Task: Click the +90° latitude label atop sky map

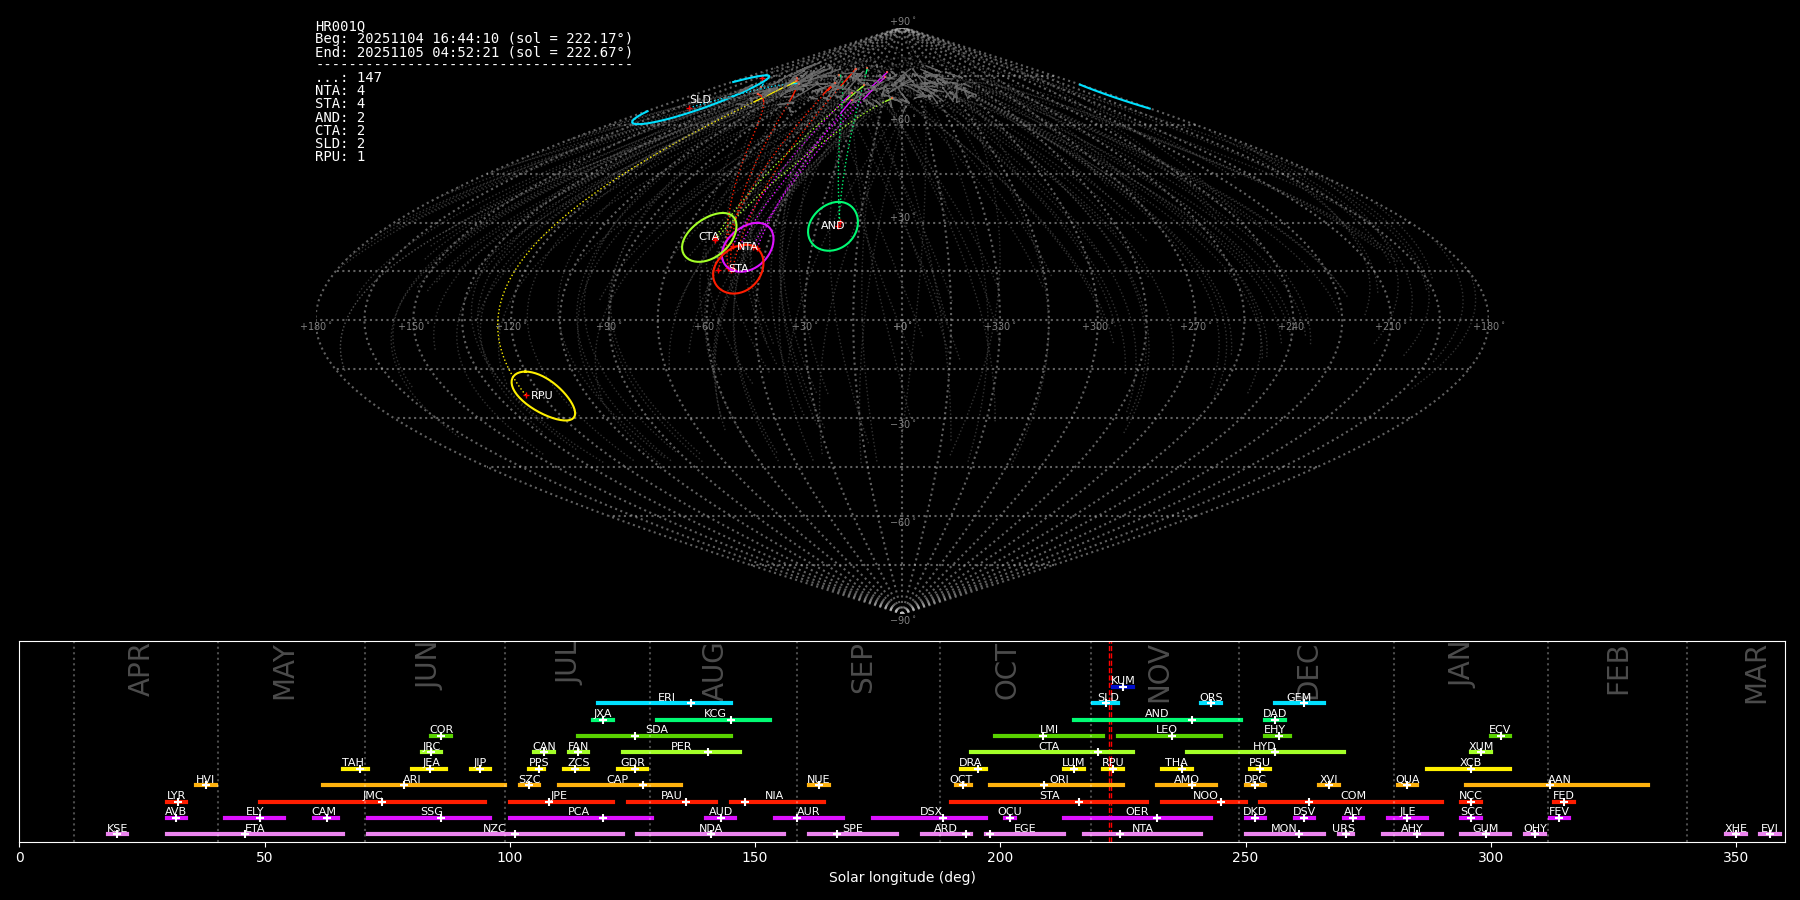Action: (902, 22)
